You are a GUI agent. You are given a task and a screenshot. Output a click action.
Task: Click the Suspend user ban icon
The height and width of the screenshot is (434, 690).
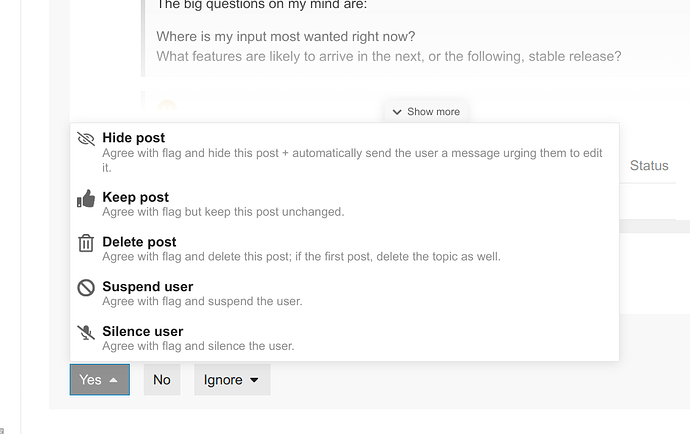coord(86,288)
